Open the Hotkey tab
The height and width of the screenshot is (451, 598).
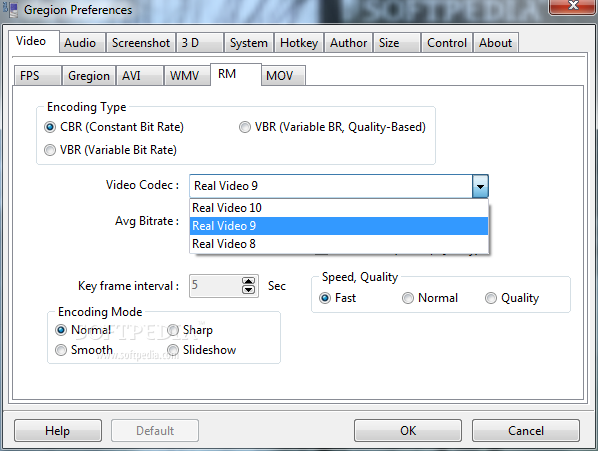[299, 43]
